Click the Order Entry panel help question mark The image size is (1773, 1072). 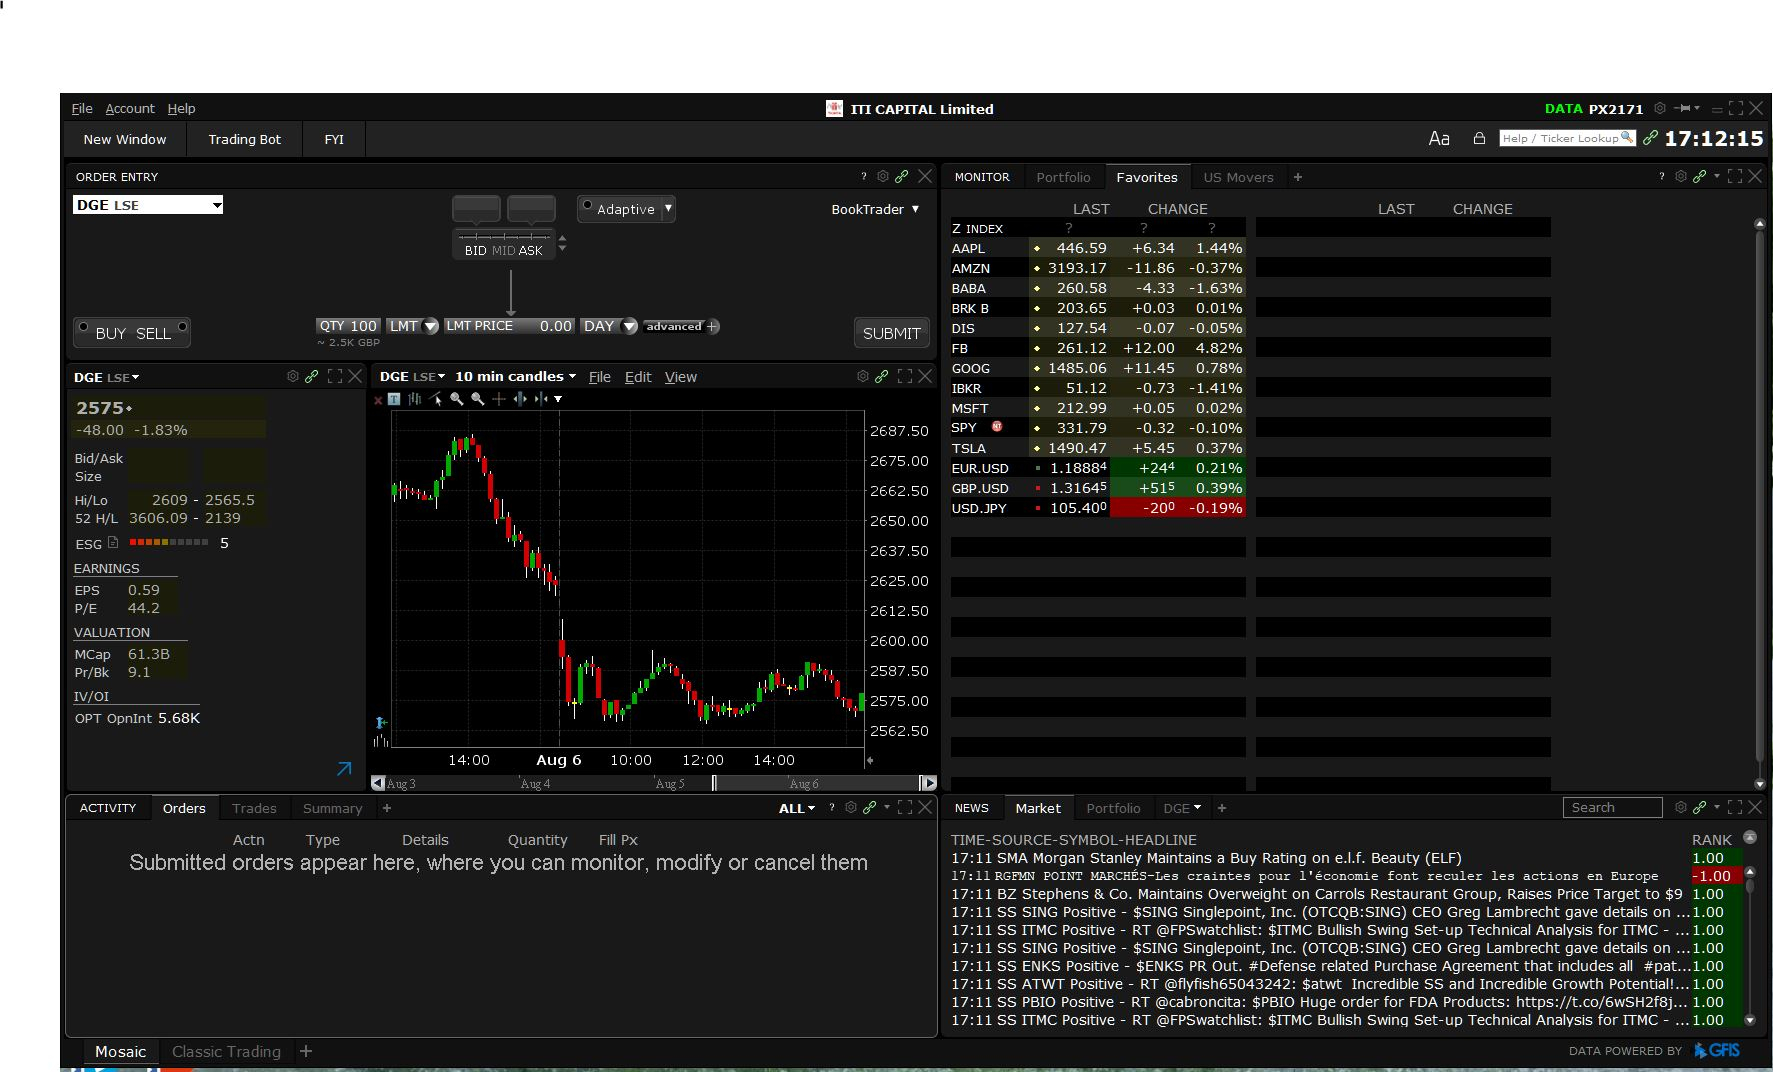pos(864,176)
